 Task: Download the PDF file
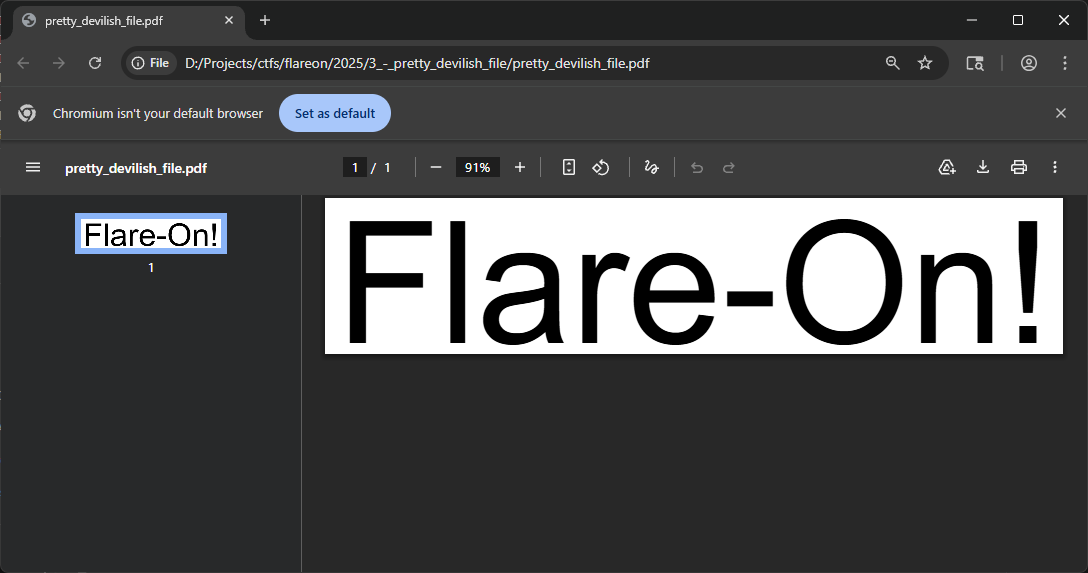(983, 168)
